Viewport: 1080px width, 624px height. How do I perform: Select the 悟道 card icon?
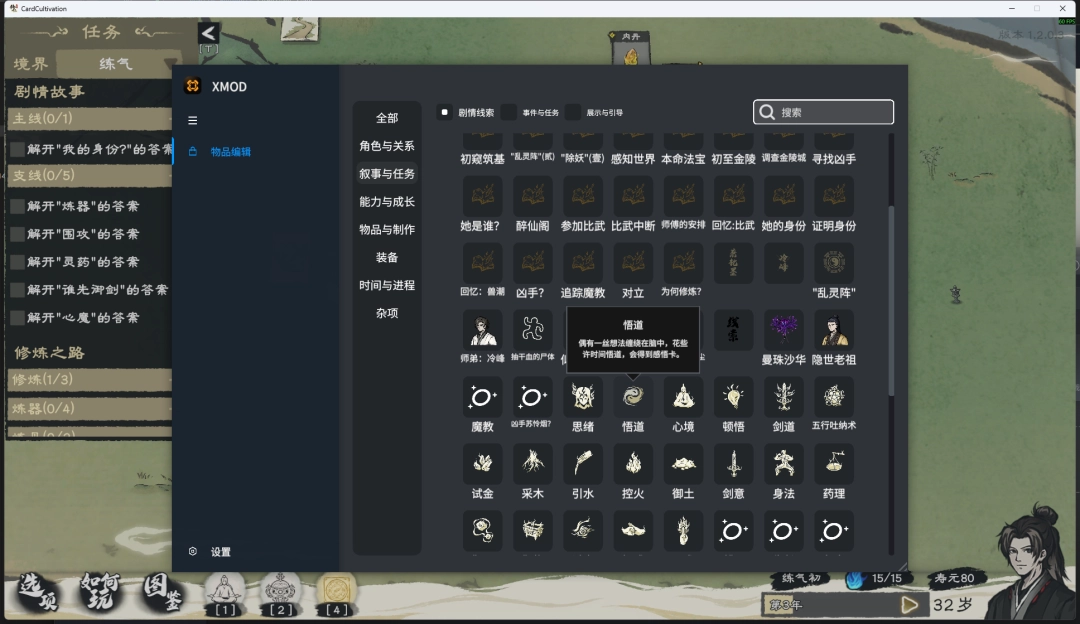point(633,397)
